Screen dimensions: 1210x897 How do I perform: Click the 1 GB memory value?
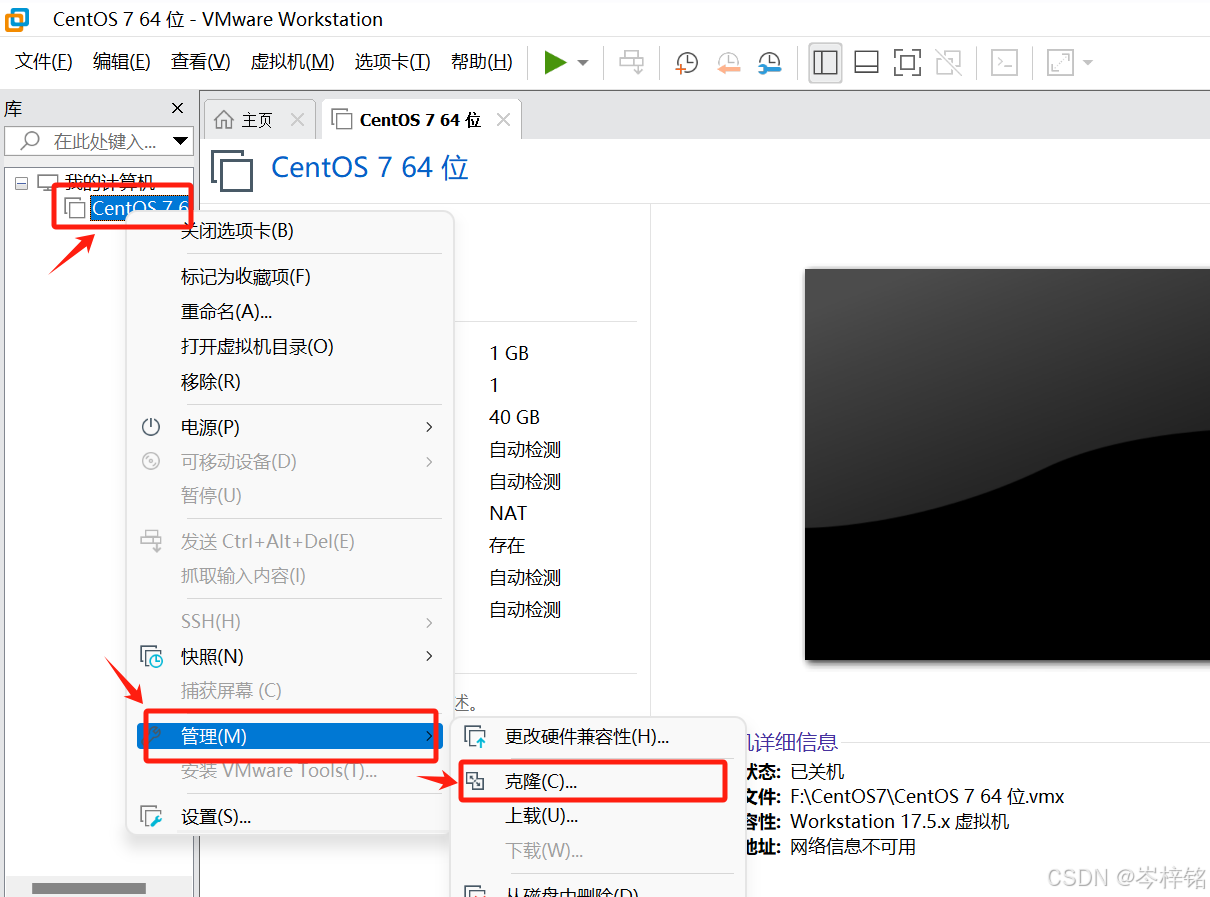[509, 353]
